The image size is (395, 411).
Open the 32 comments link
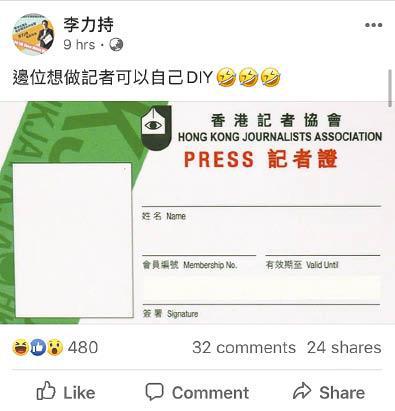click(244, 347)
